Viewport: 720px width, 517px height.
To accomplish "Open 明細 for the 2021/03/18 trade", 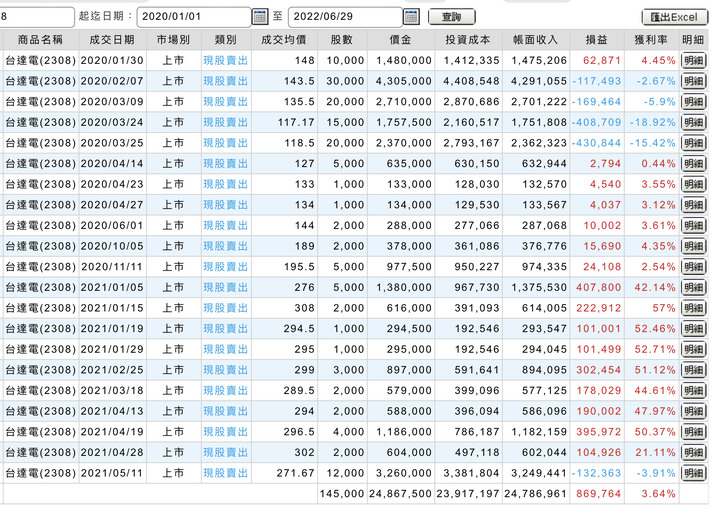I will point(693,391).
